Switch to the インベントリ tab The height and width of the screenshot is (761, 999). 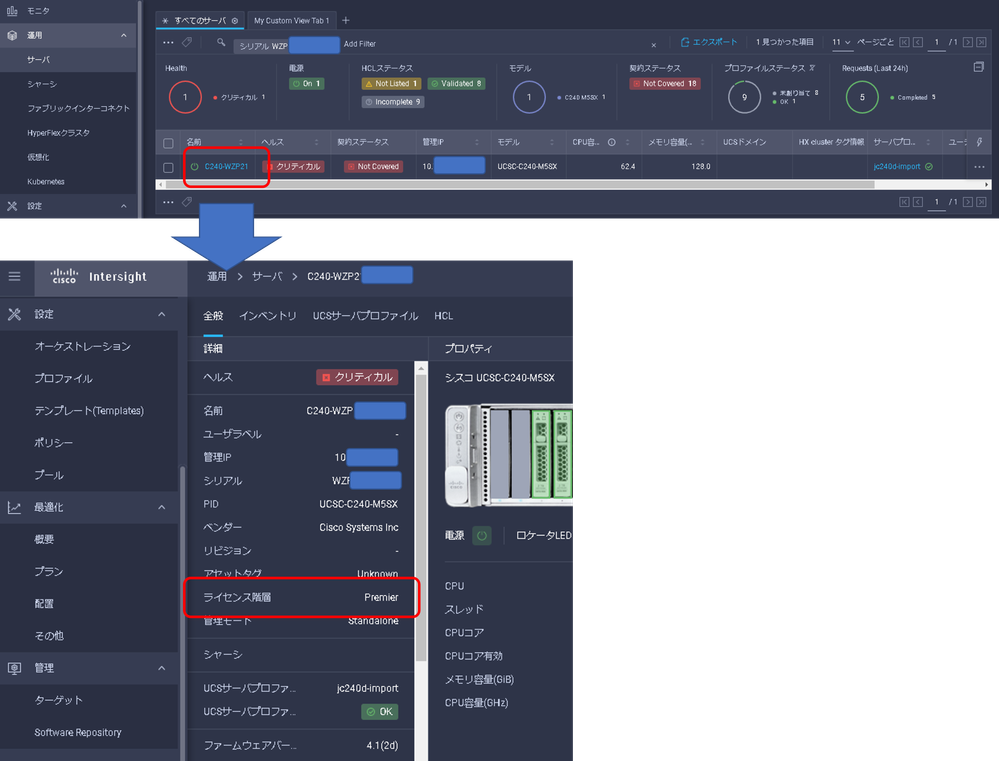tap(268, 315)
